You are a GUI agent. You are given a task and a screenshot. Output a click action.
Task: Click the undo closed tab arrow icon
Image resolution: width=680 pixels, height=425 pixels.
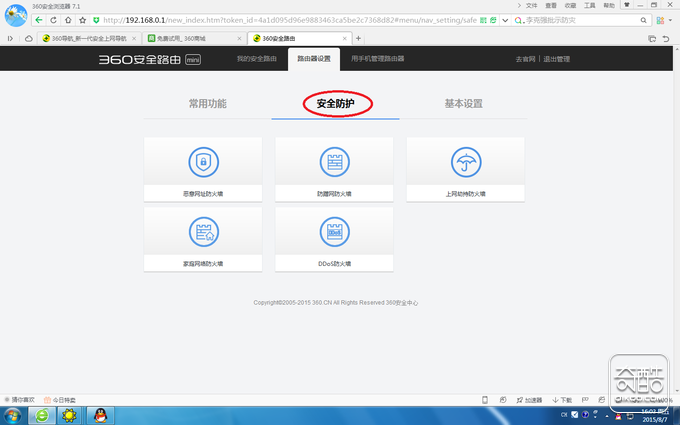[x=666, y=39]
